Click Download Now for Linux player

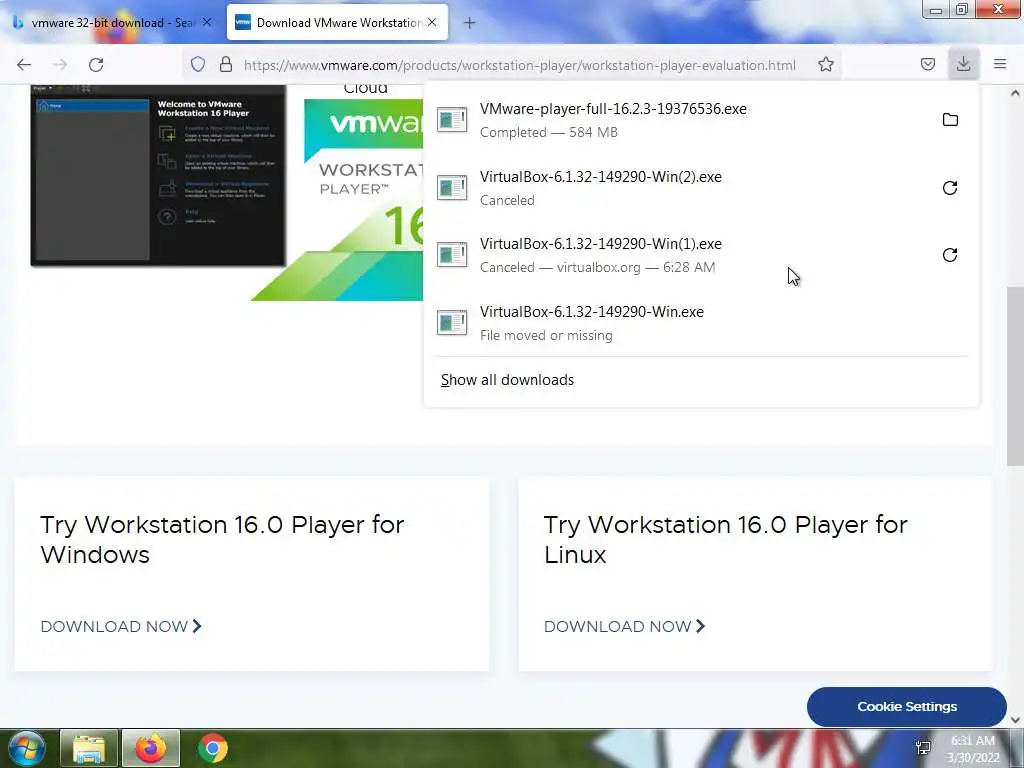625,626
